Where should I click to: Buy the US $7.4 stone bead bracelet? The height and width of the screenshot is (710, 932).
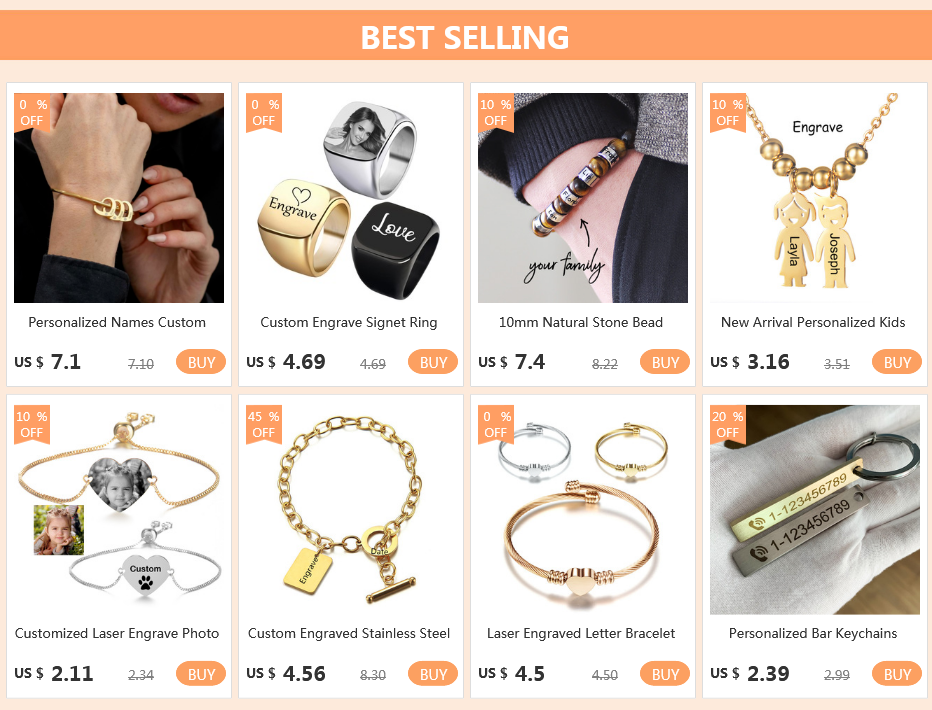665,362
